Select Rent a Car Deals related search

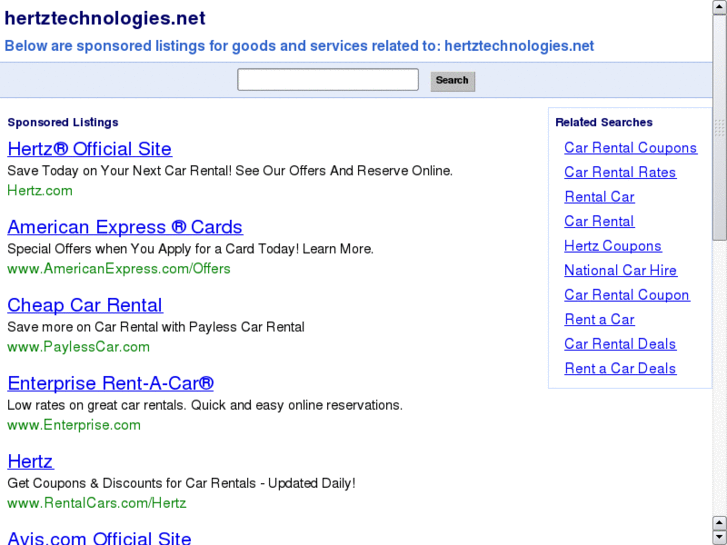coord(620,369)
